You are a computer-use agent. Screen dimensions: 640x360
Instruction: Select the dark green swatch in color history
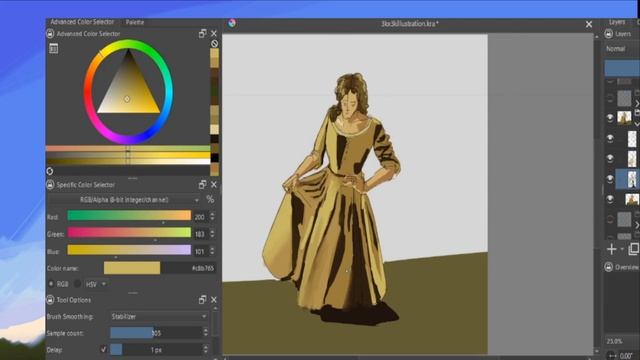pyautogui.click(x=214, y=91)
